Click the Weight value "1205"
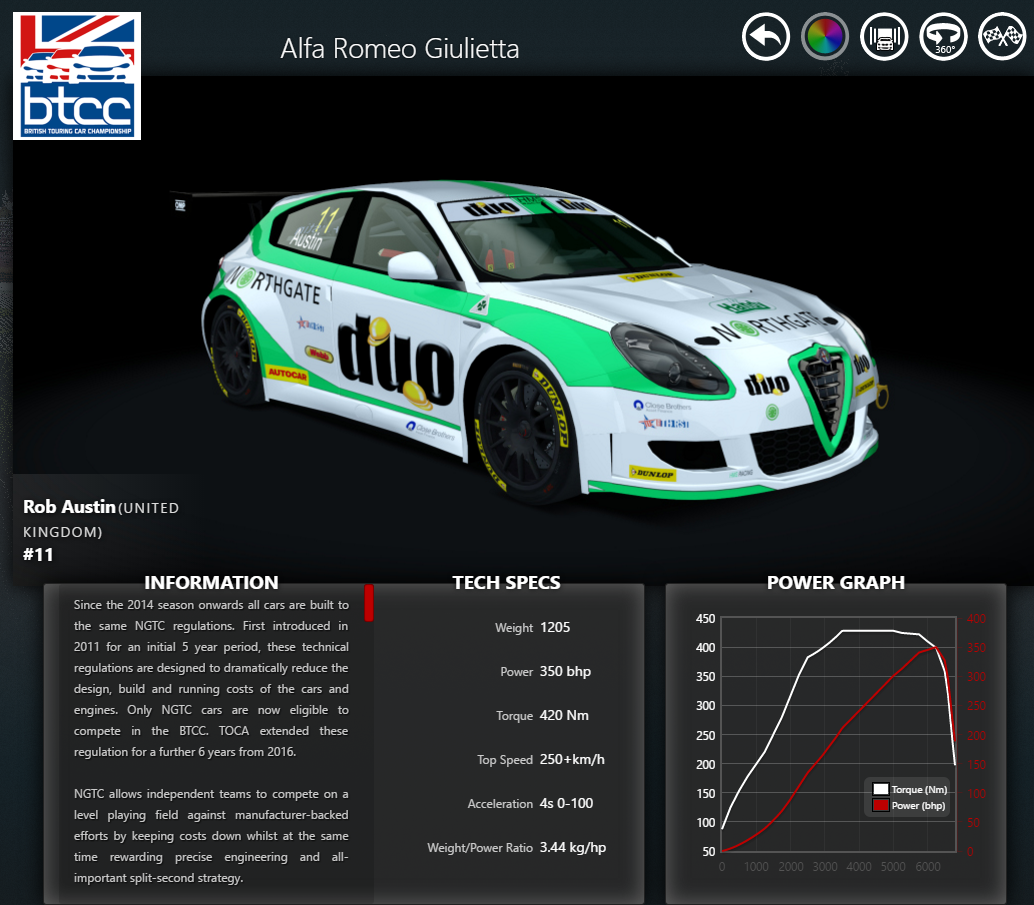The width and height of the screenshot is (1034, 905). coord(555,627)
